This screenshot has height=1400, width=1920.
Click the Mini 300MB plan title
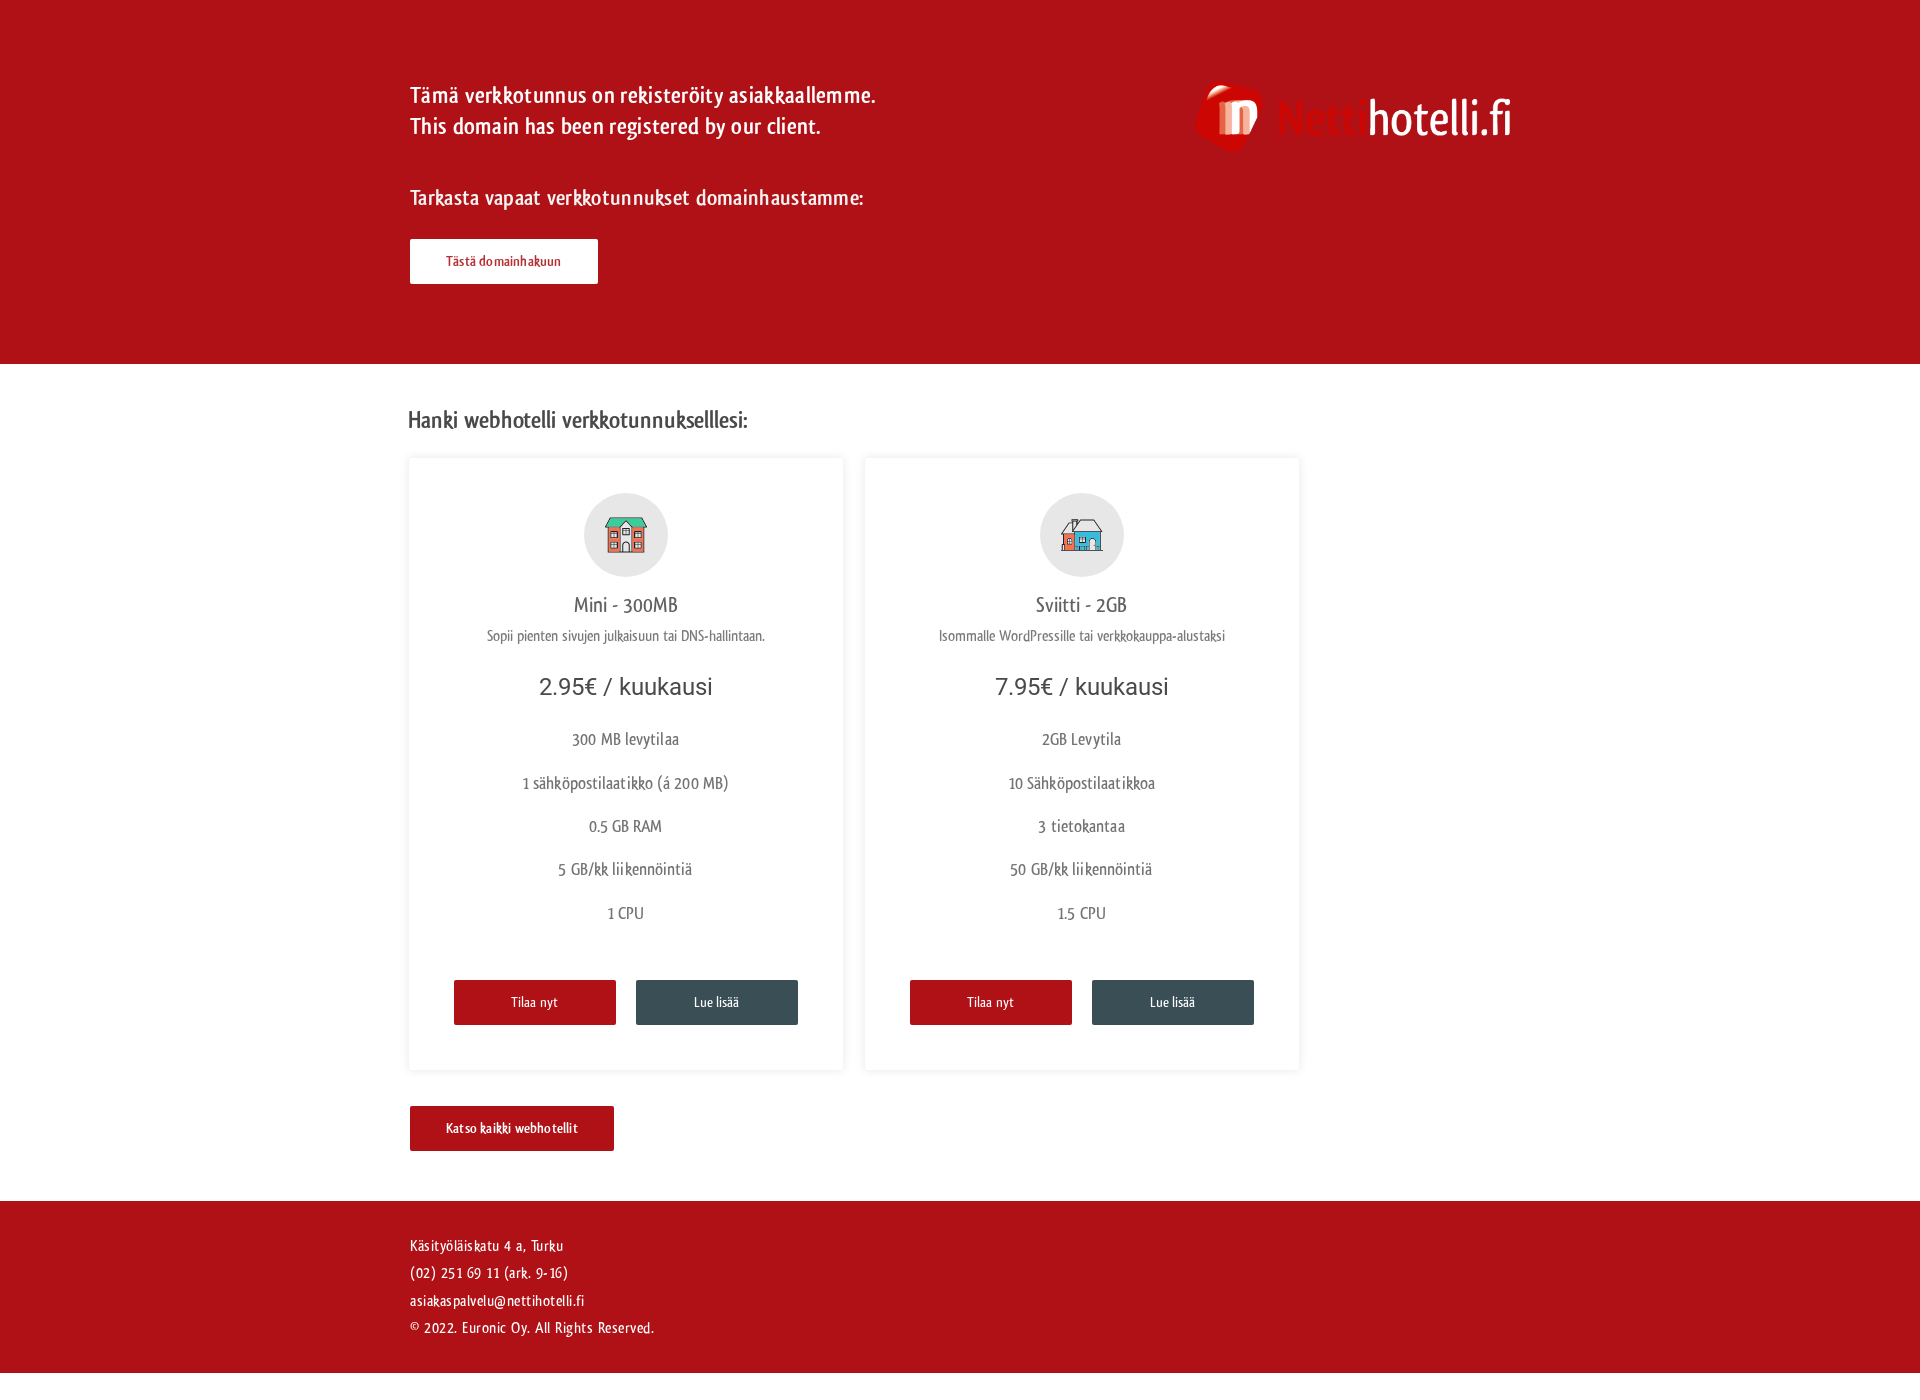coord(625,605)
